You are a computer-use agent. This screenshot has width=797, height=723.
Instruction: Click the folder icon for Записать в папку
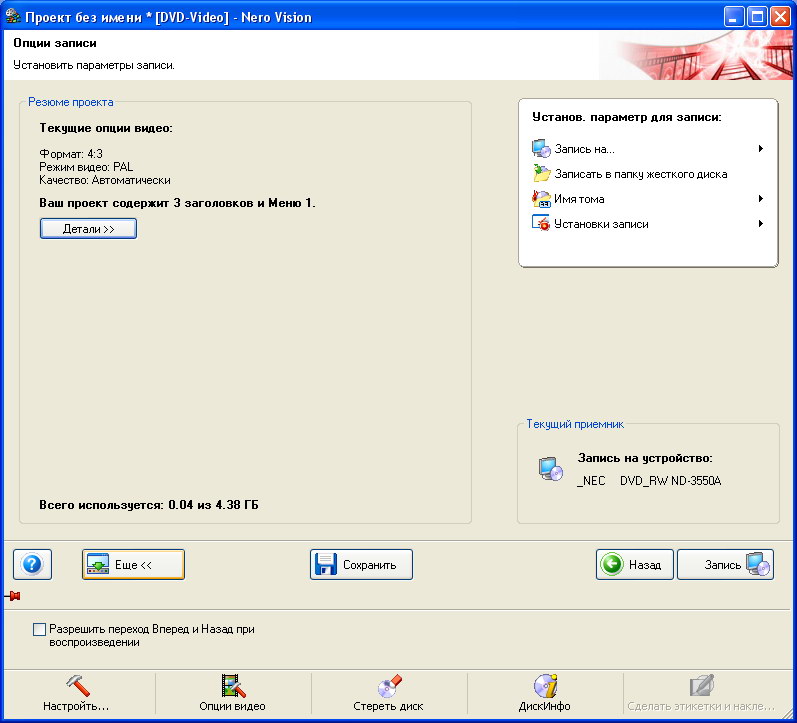[x=541, y=173]
